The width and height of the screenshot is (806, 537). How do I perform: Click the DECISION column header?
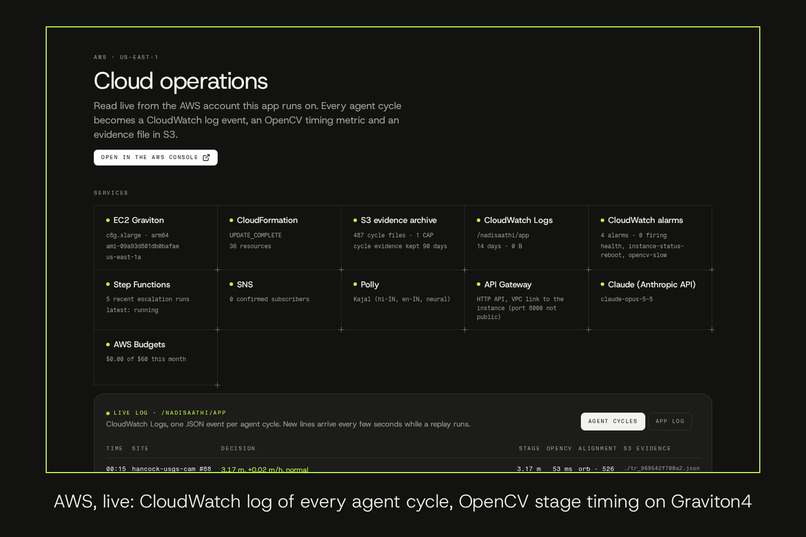[x=238, y=449]
